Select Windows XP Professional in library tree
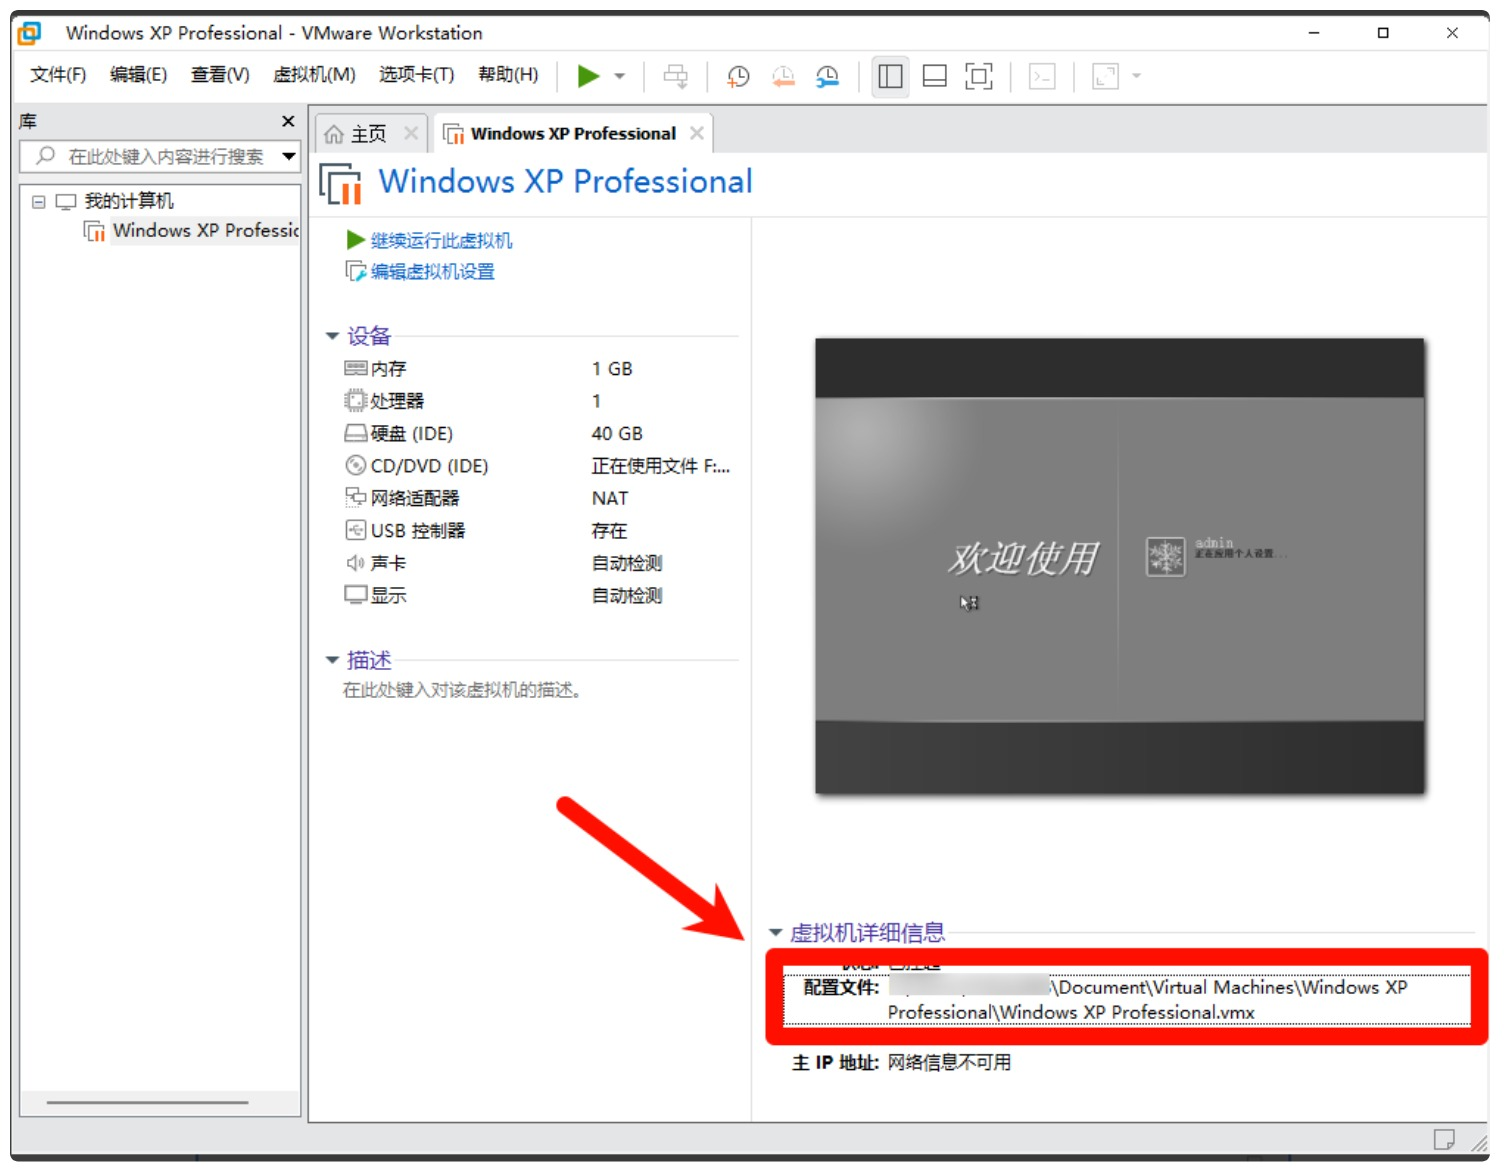Viewport: 1504px width, 1172px height. pyautogui.click(x=205, y=231)
